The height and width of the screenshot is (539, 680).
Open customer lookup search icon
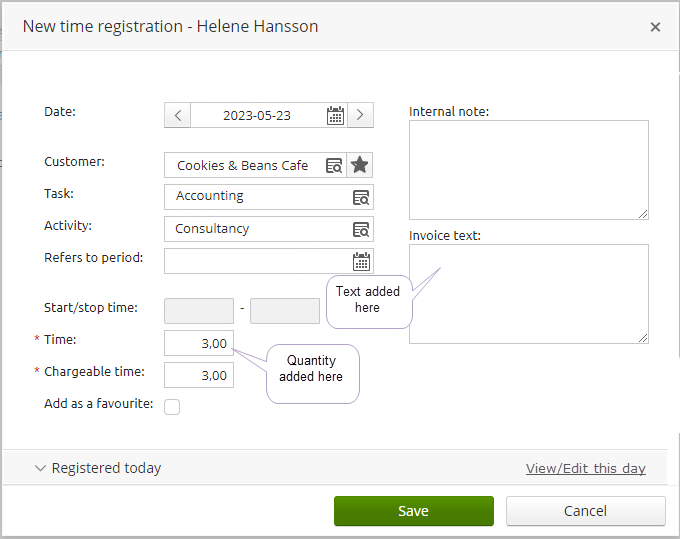click(x=334, y=165)
